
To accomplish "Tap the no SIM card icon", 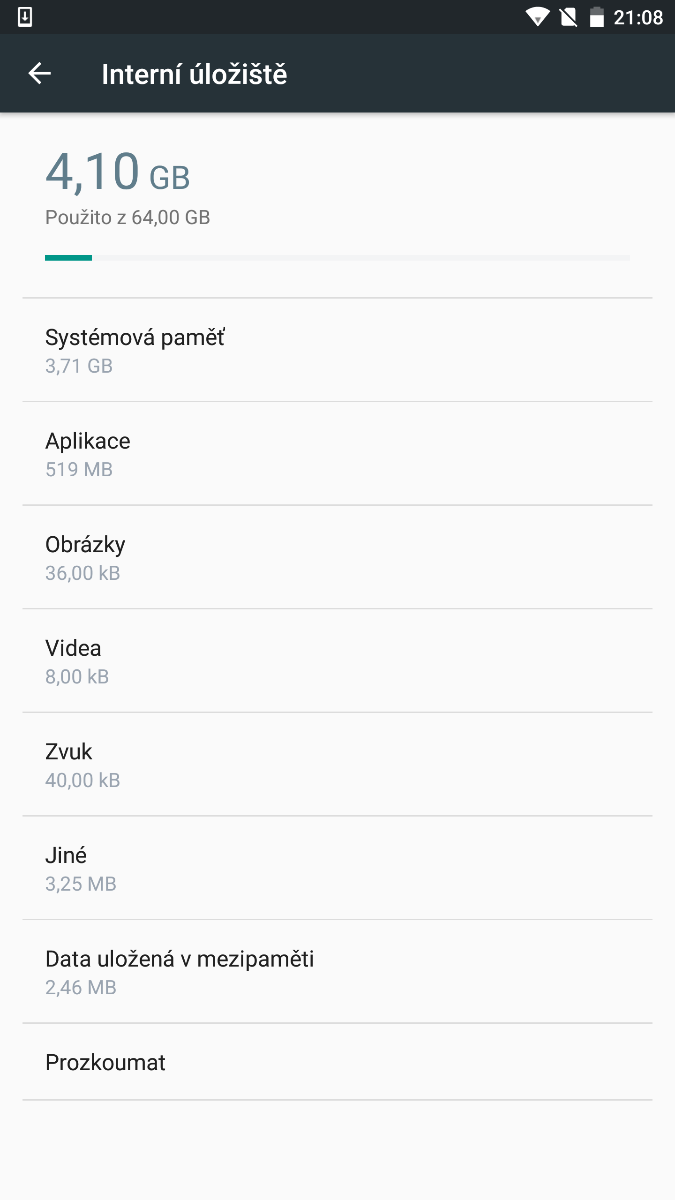I will (x=568, y=17).
